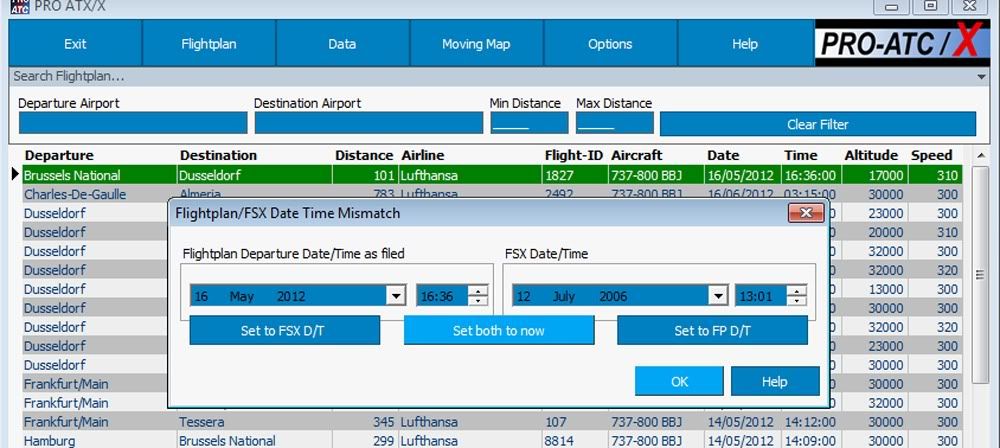1000x448 pixels.
Task: Click the flightplan time field 16:36
Action: click(443, 295)
